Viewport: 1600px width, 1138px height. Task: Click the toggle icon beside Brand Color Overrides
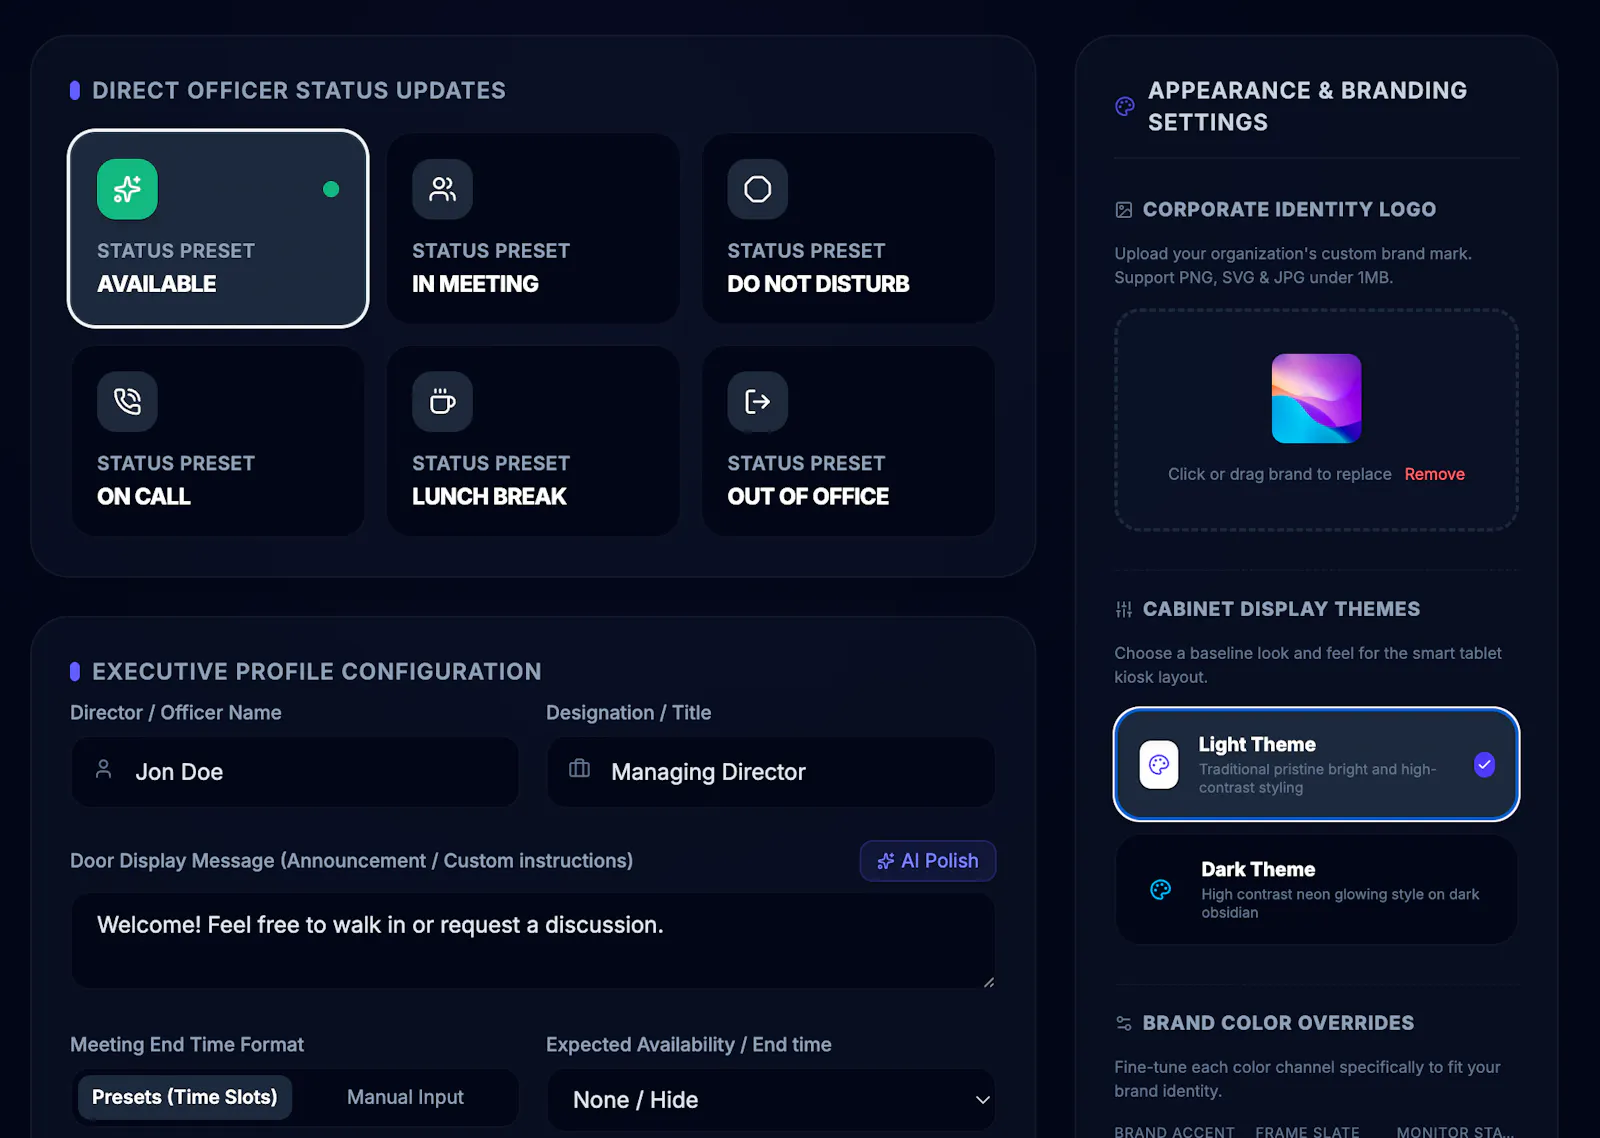pyautogui.click(x=1124, y=1023)
